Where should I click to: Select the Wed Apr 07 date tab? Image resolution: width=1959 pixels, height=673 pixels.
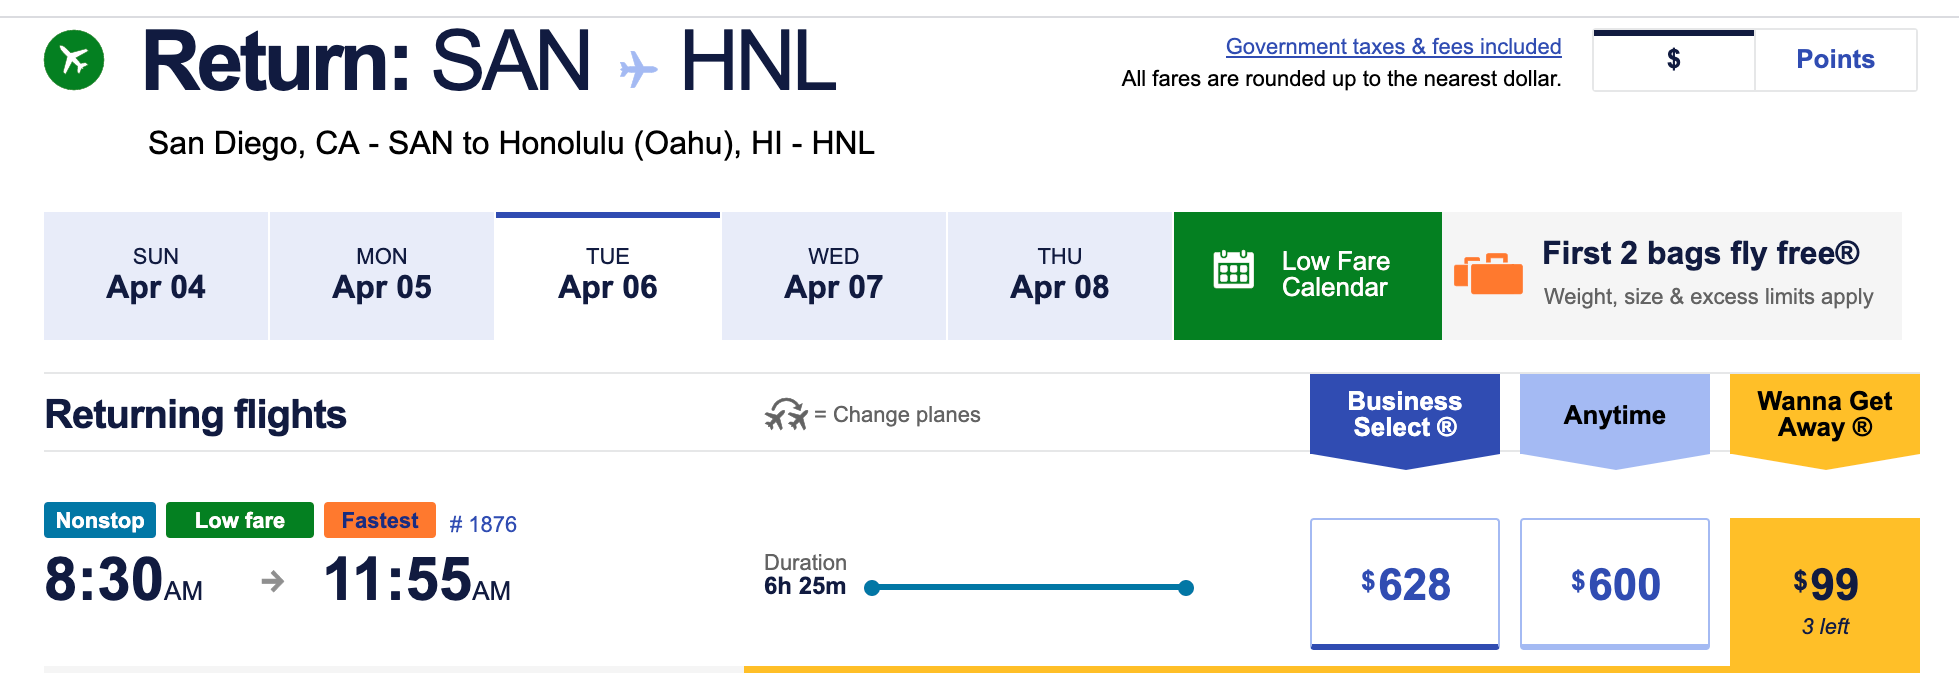coord(834,276)
